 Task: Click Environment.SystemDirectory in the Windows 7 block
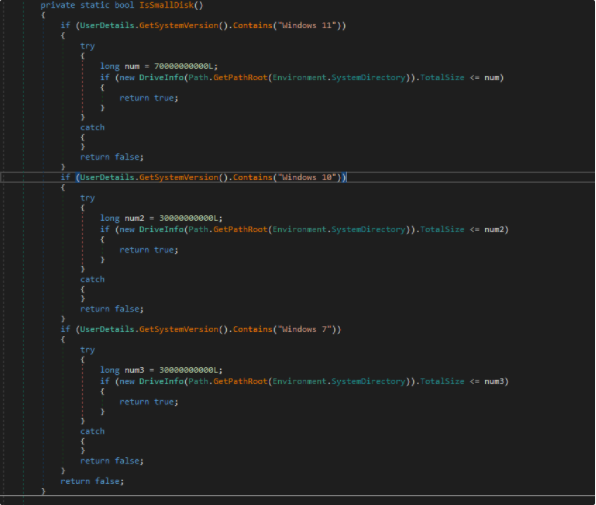click(339, 382)
